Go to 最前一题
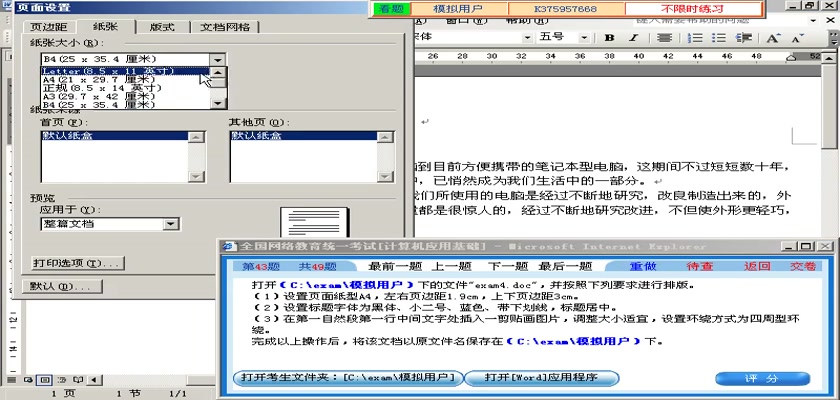The width and height of the screenshot is (840, 400). 395,267
